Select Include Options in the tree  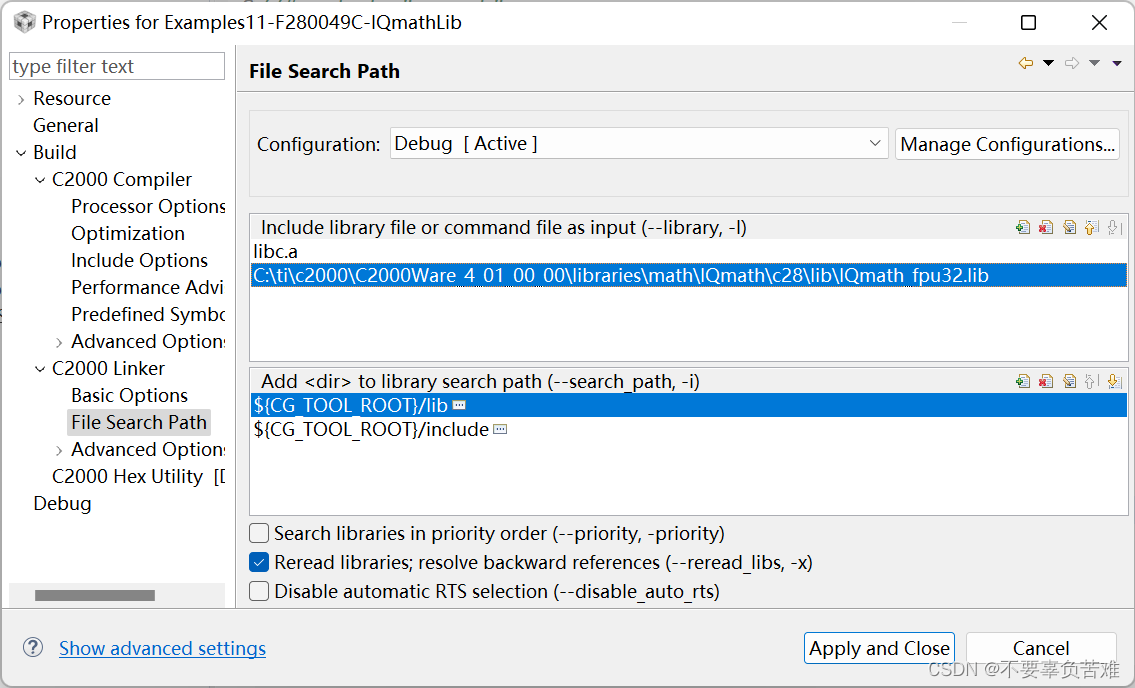point(140,260)
